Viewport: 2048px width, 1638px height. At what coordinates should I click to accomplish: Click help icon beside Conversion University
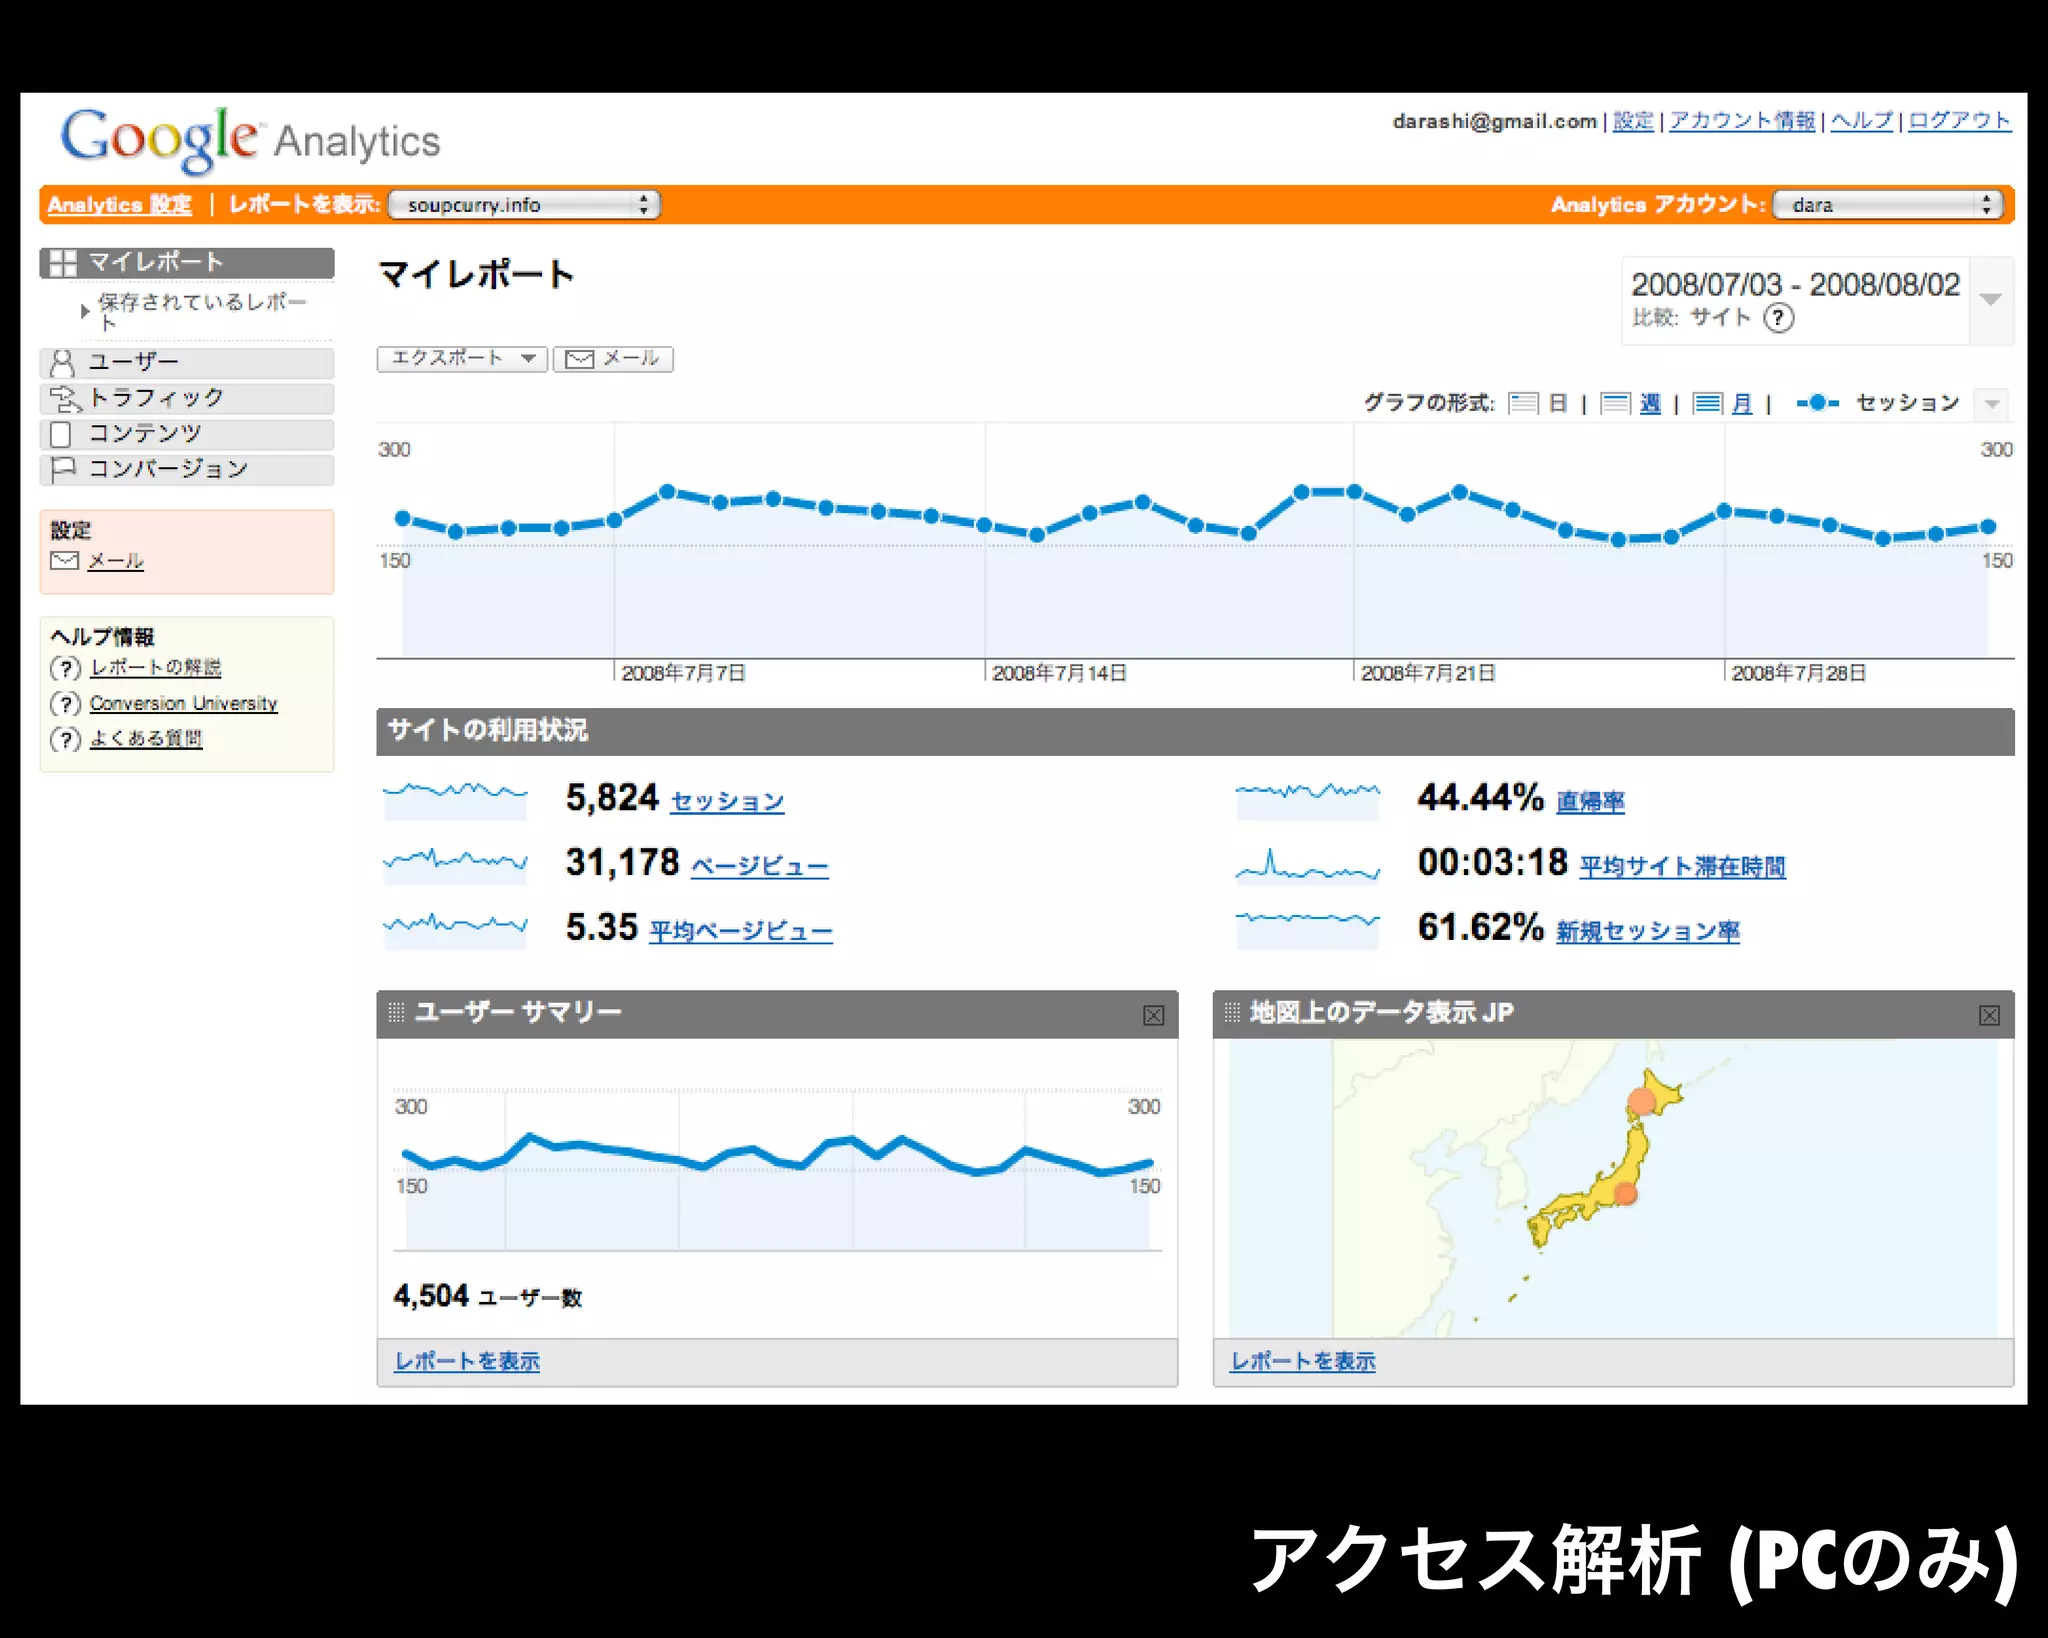point(65,704)
